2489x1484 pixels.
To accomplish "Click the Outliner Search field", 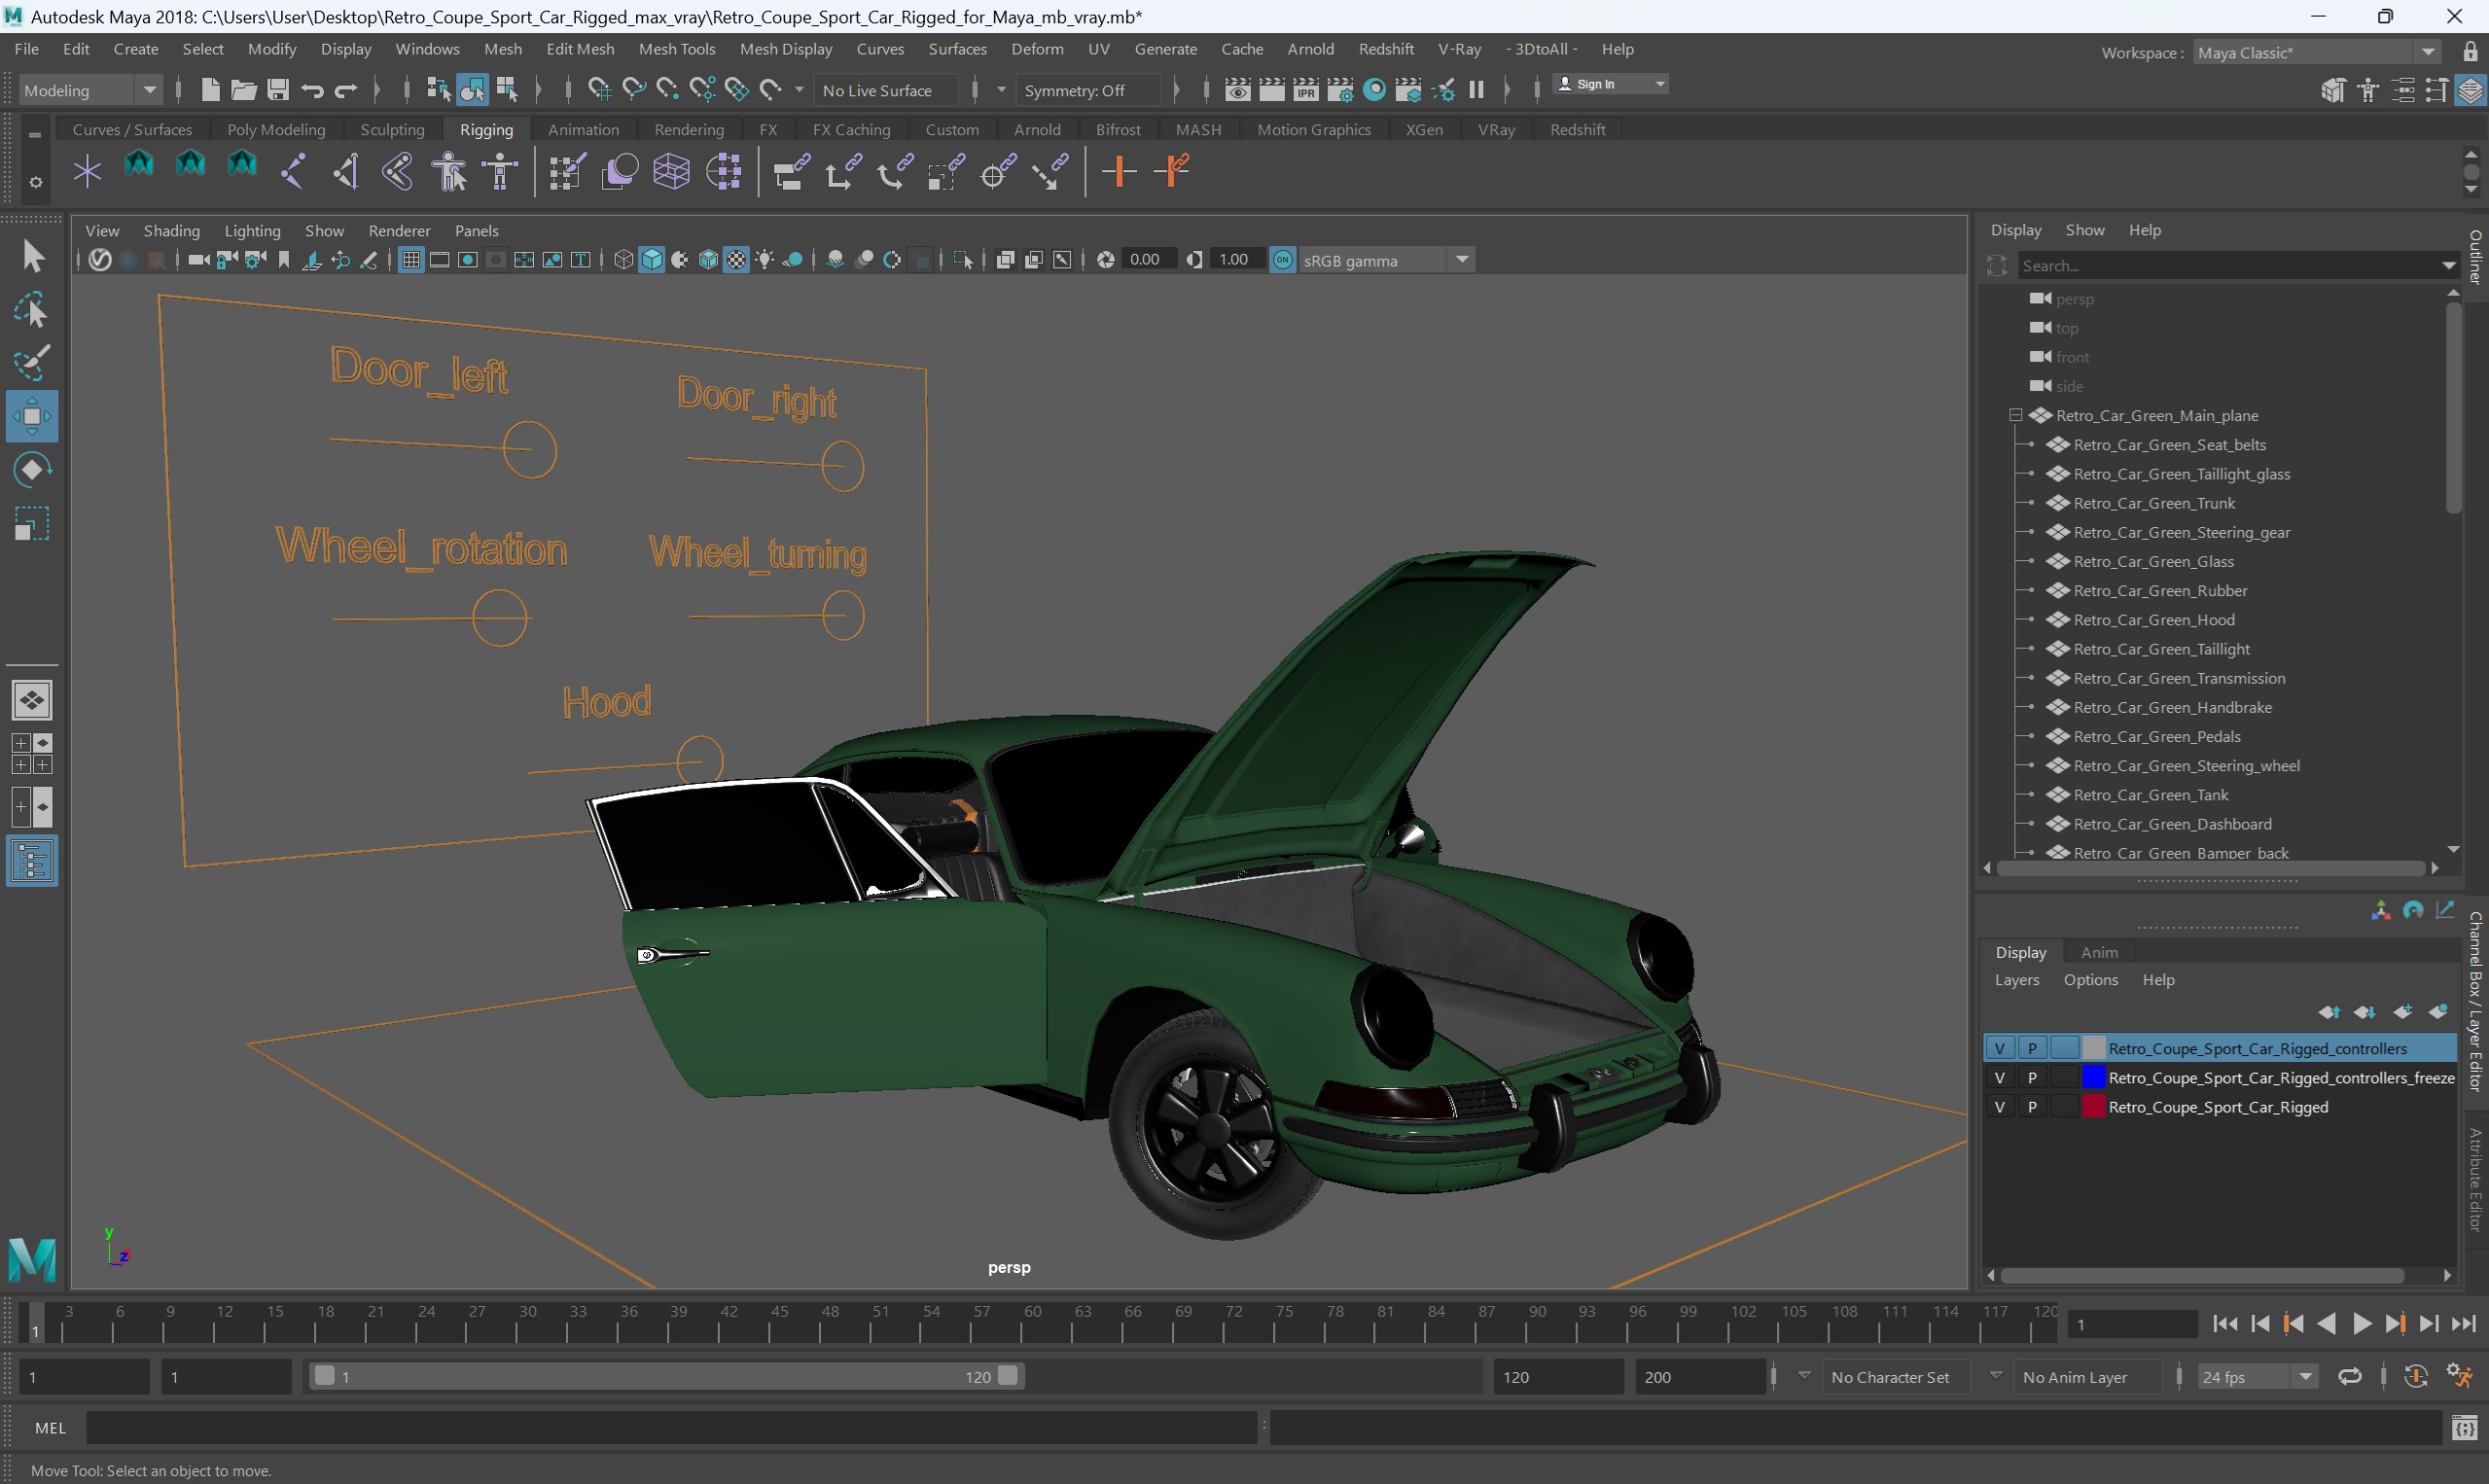I will [2226, 265].
